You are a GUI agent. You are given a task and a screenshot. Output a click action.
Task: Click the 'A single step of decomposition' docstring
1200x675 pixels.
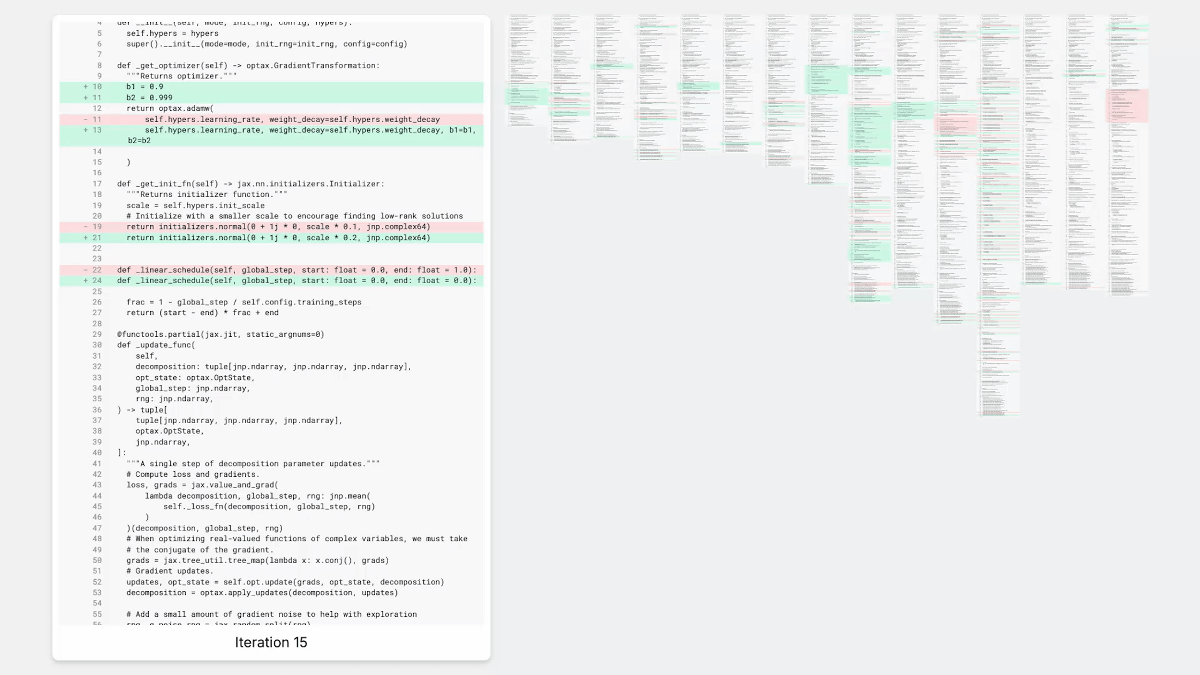pos(253,464)
